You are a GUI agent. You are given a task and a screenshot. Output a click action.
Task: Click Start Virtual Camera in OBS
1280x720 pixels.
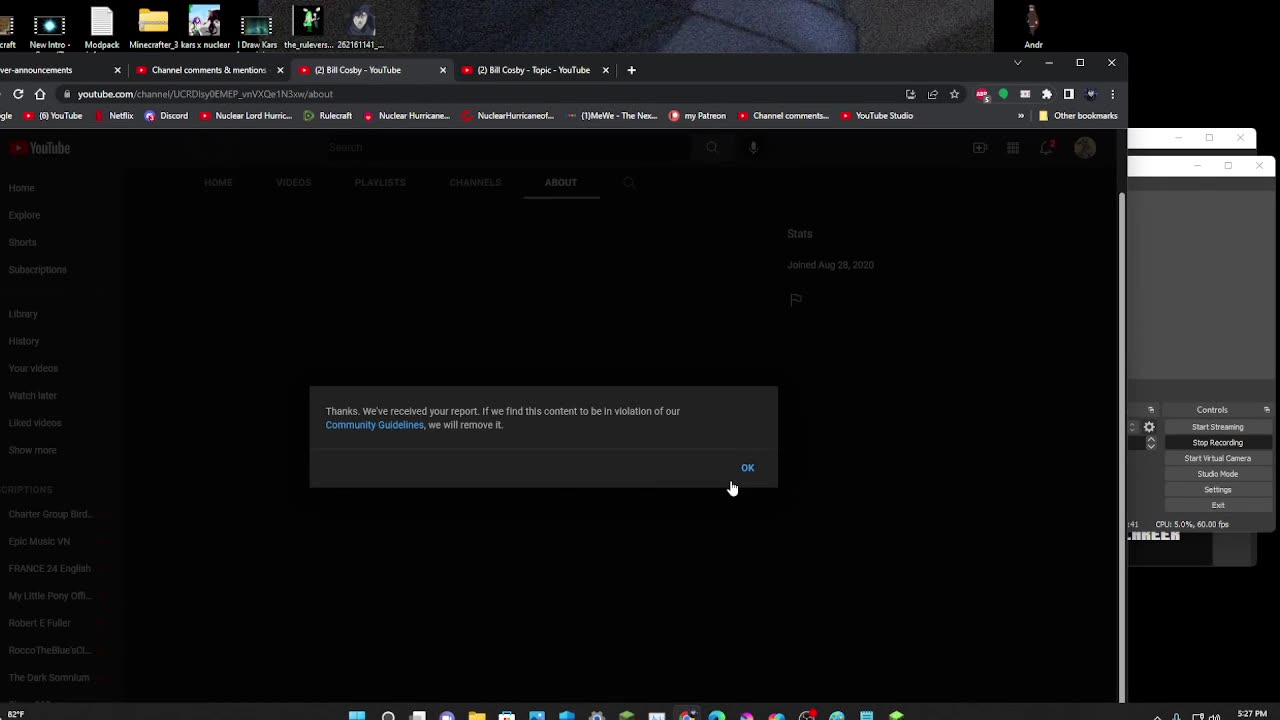point(1217,459)
